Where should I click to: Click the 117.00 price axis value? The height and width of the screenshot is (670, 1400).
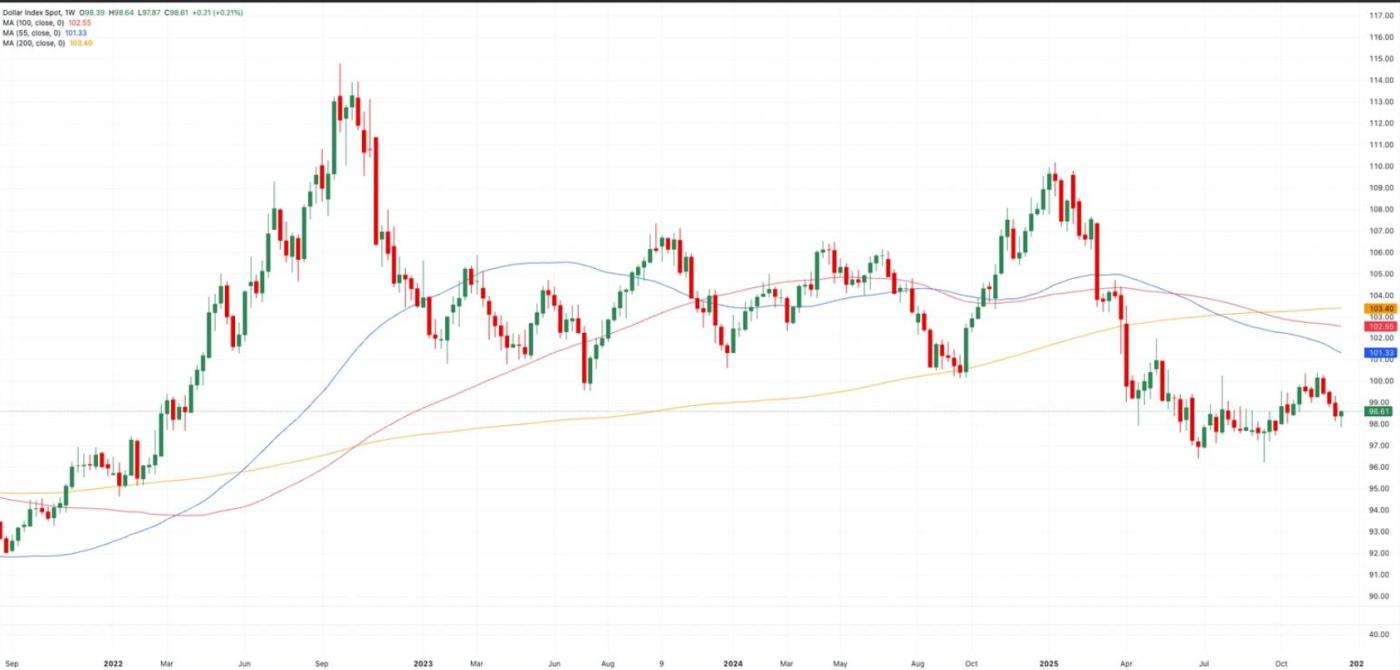pyautogui.click(x=1381, y=15)
